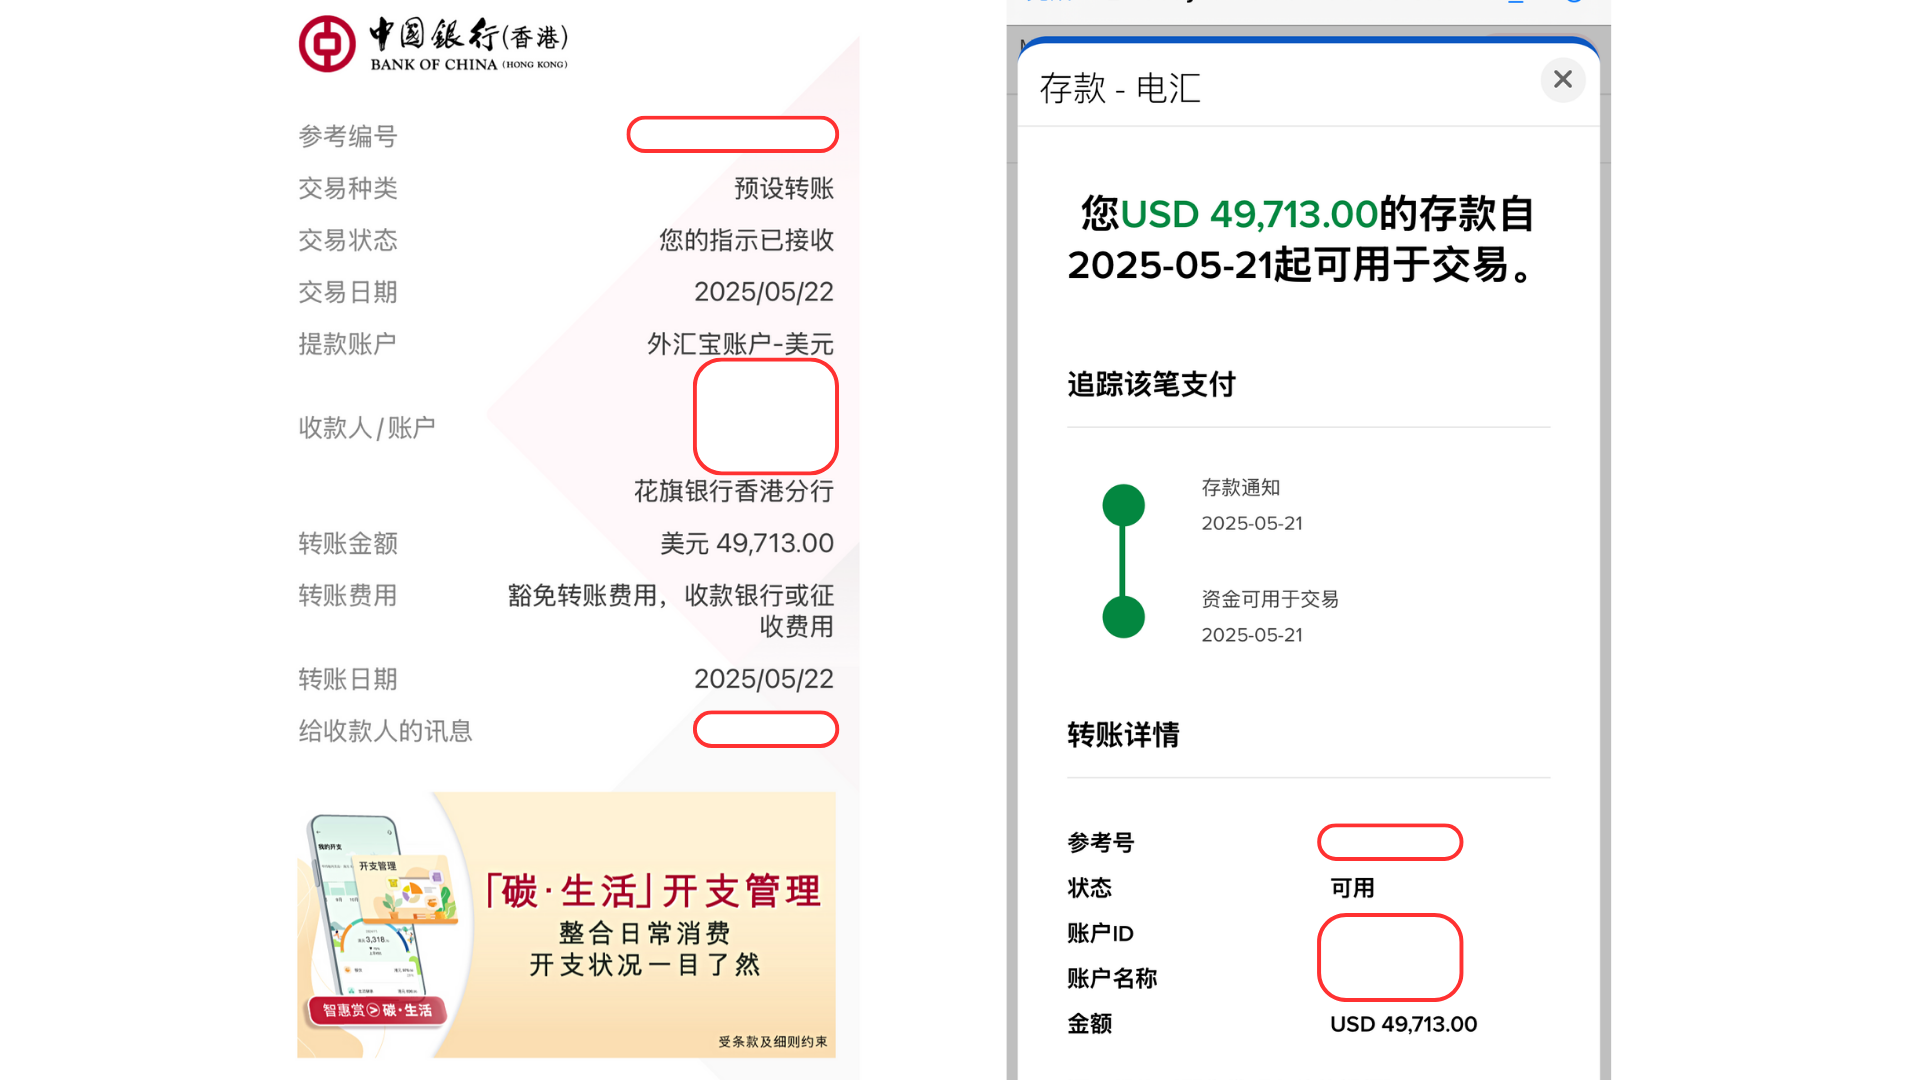Click the 美元 49,713.00 transfer amount

click(x=746, y=543)
